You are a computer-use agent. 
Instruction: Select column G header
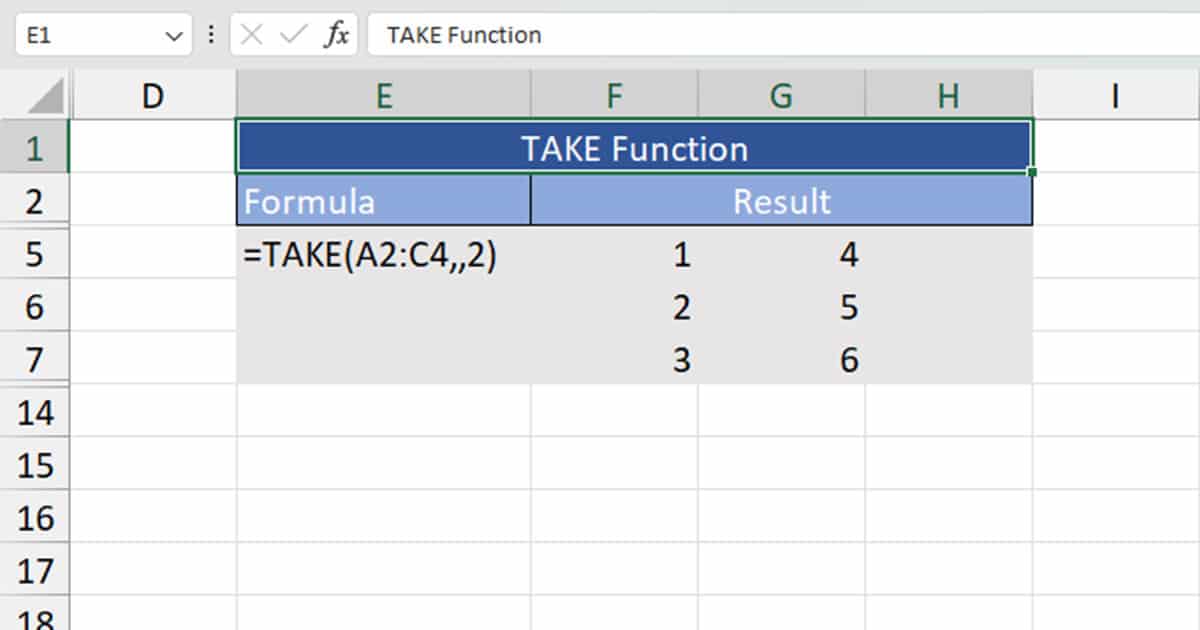click(781, 95)
